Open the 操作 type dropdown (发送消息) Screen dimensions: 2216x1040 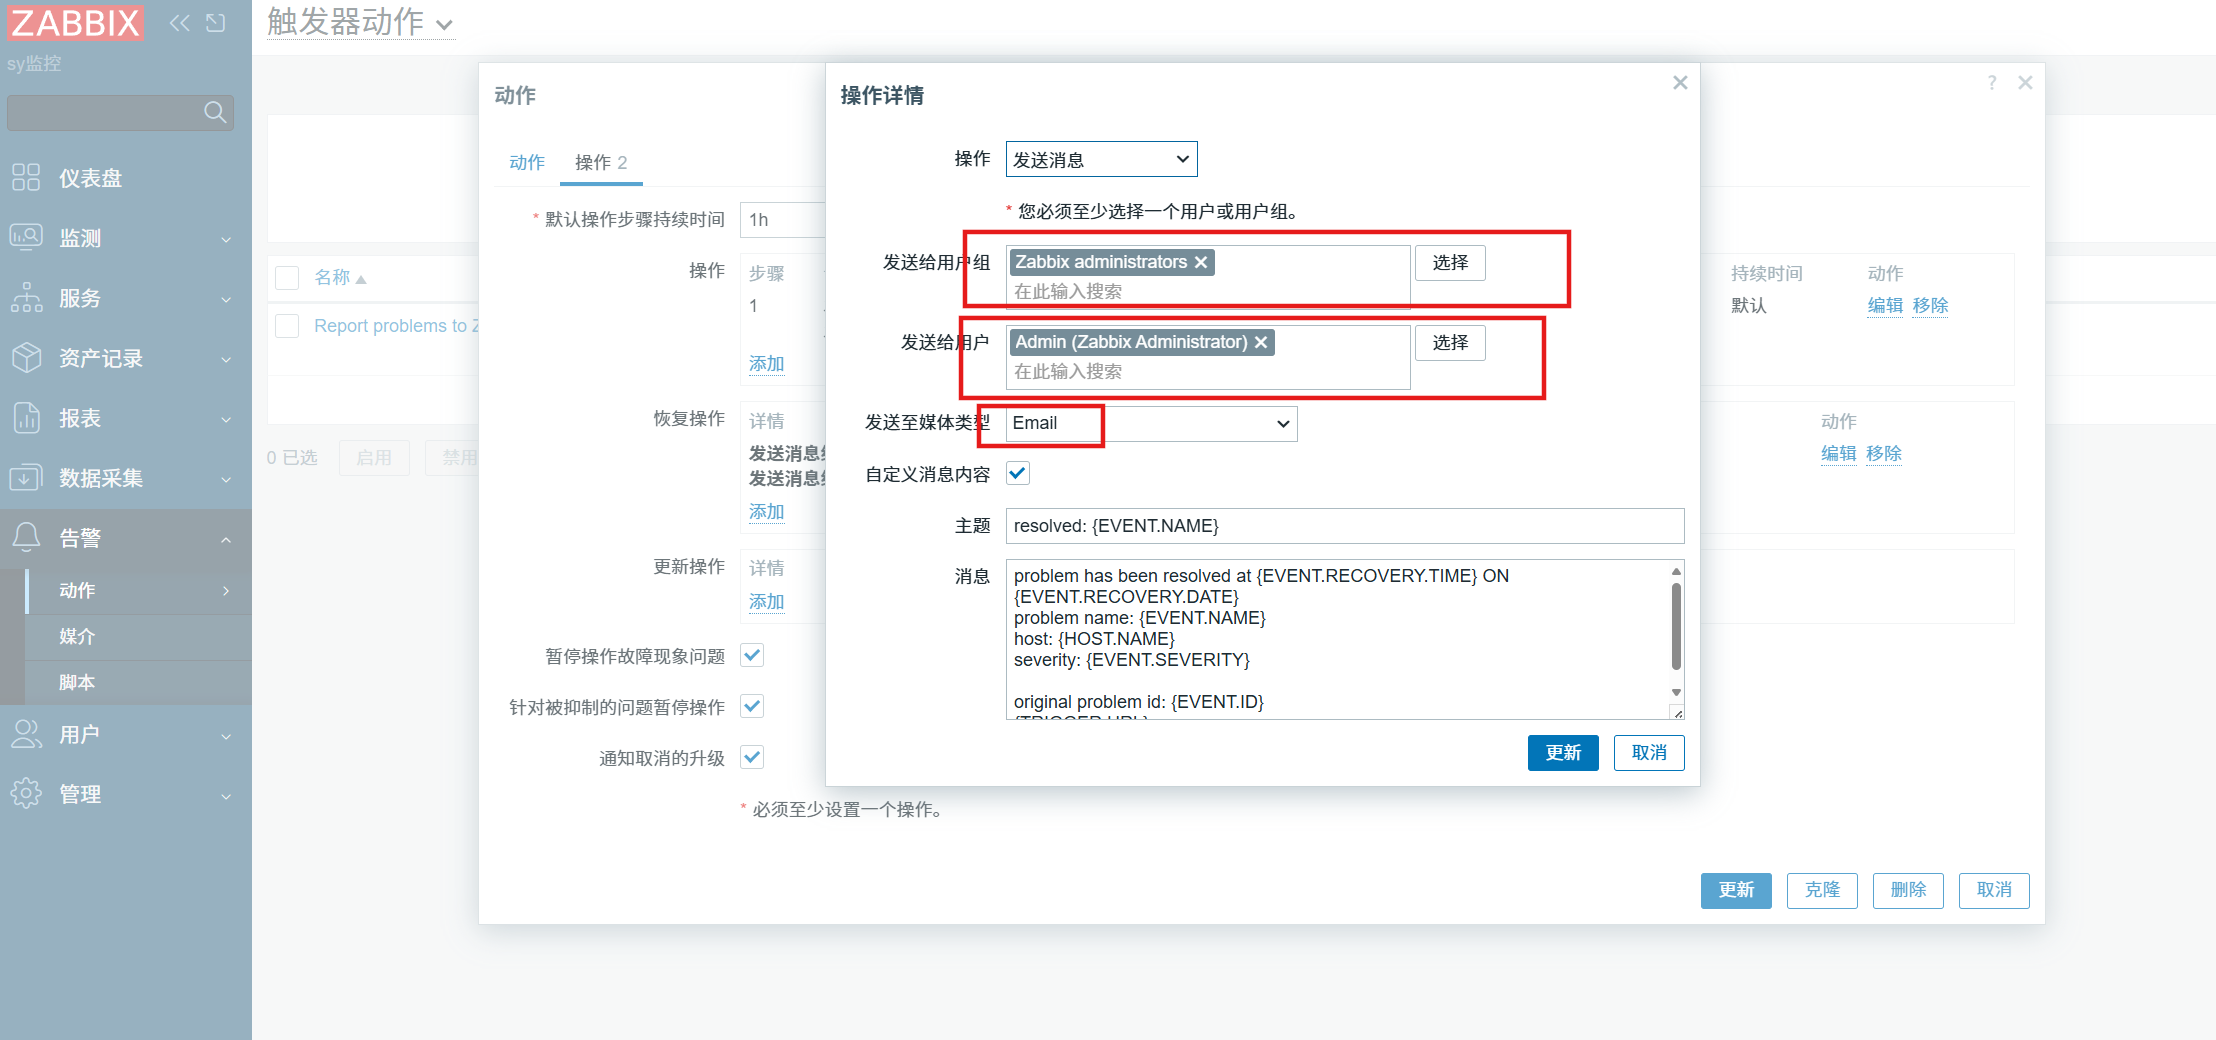coord(1101,159)
